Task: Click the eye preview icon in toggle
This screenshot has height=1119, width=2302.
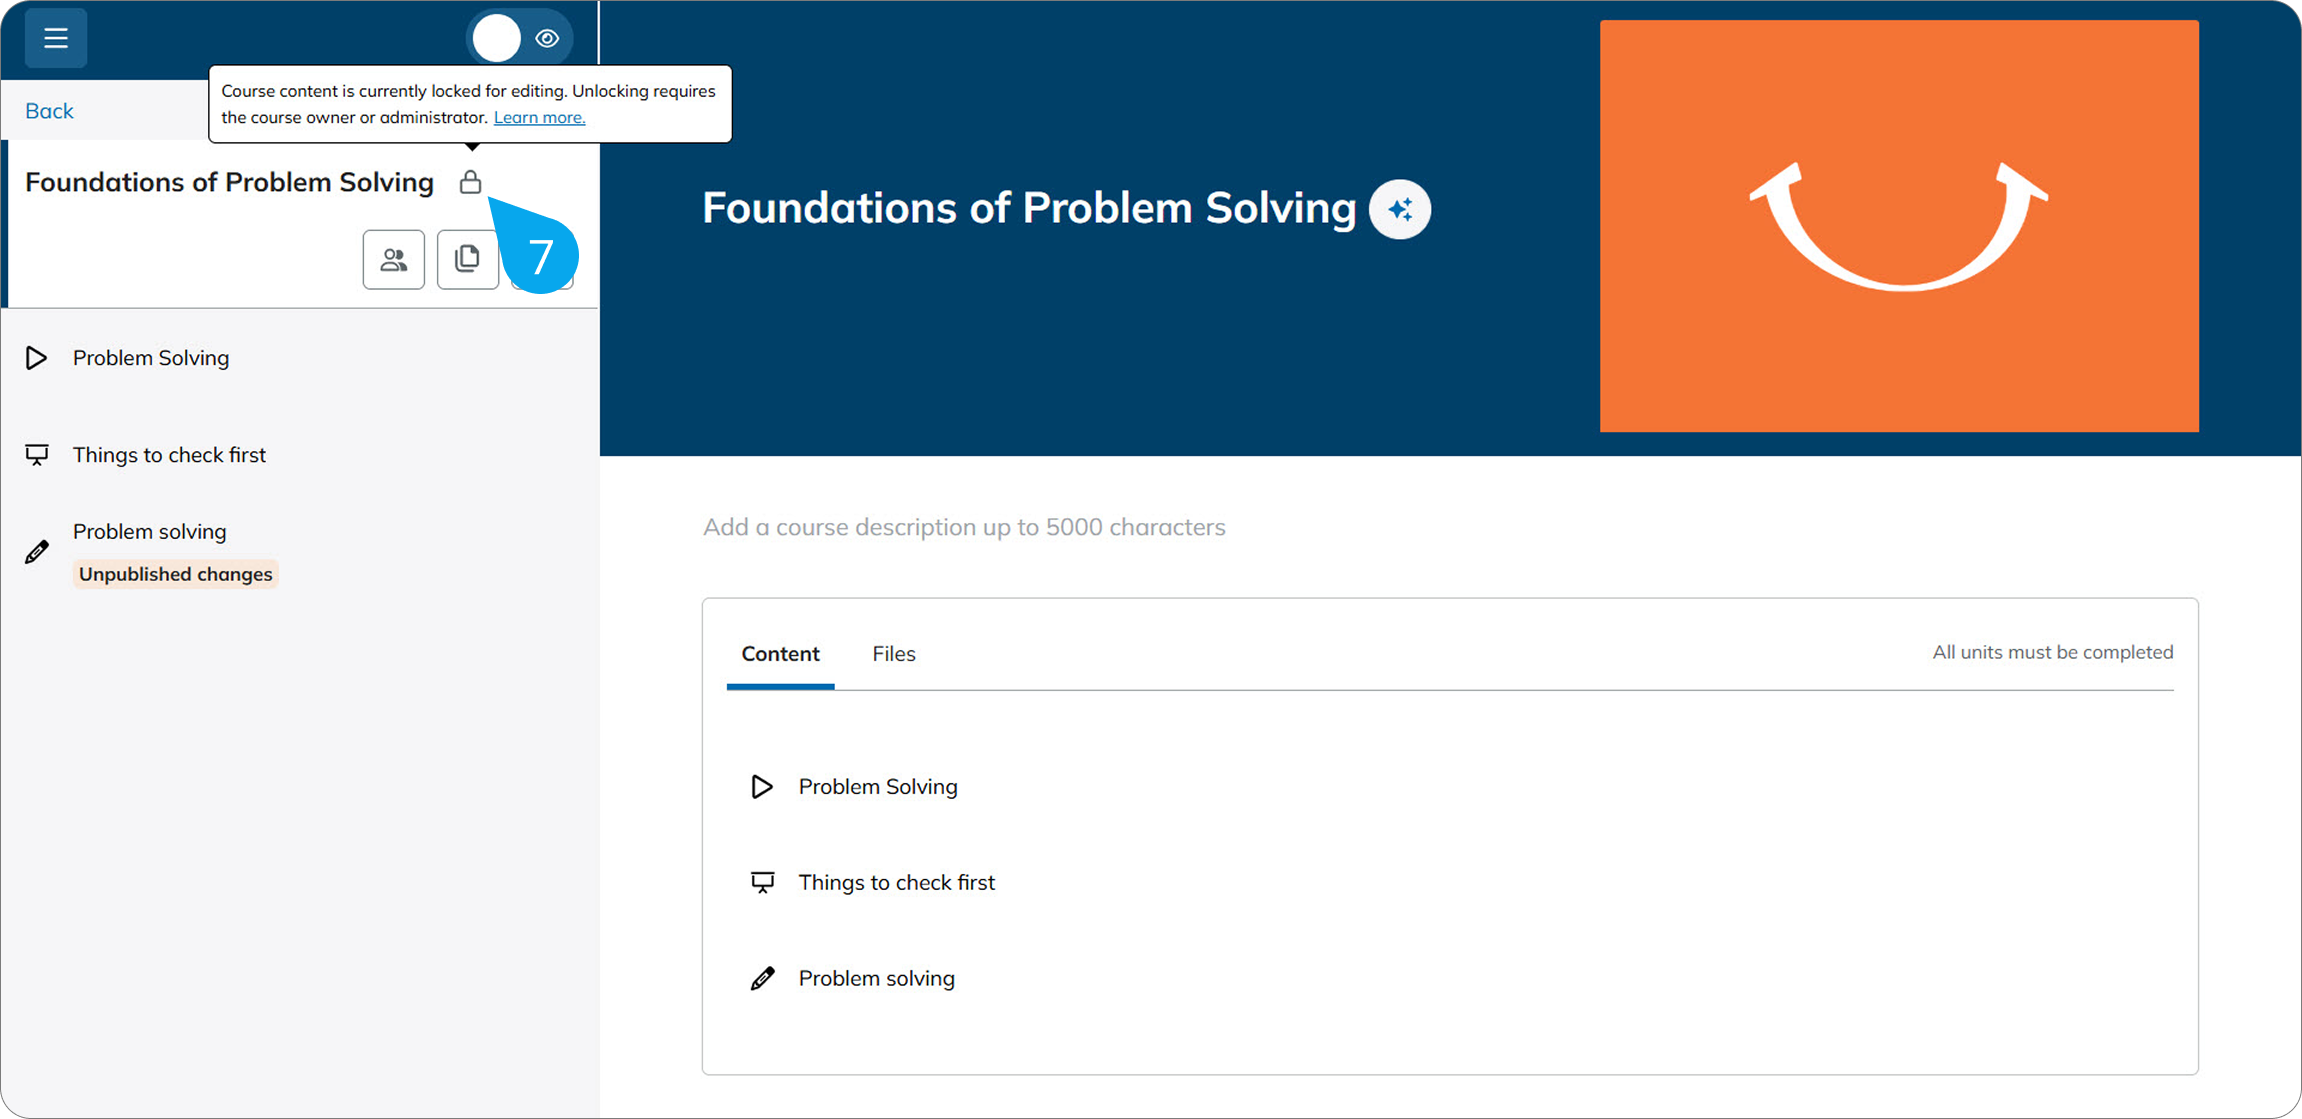Action: (x=547, y=38)
